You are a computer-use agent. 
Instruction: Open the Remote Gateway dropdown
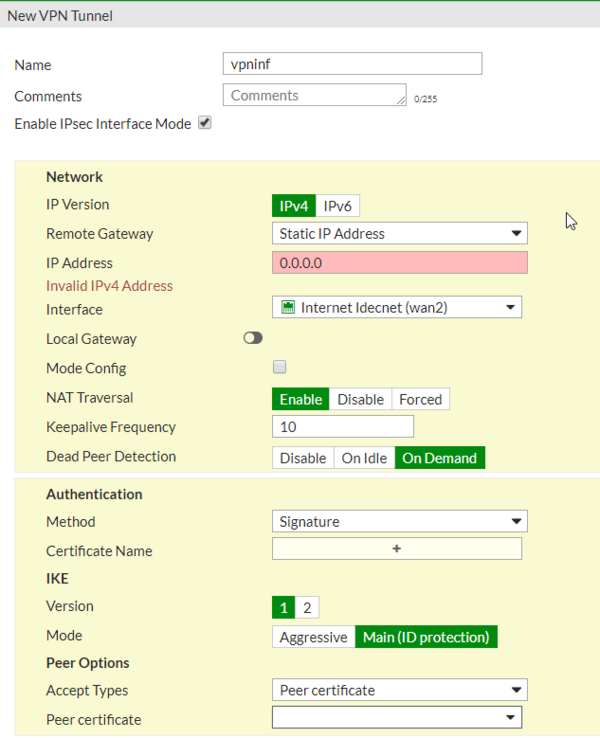(x=399, y=234)
